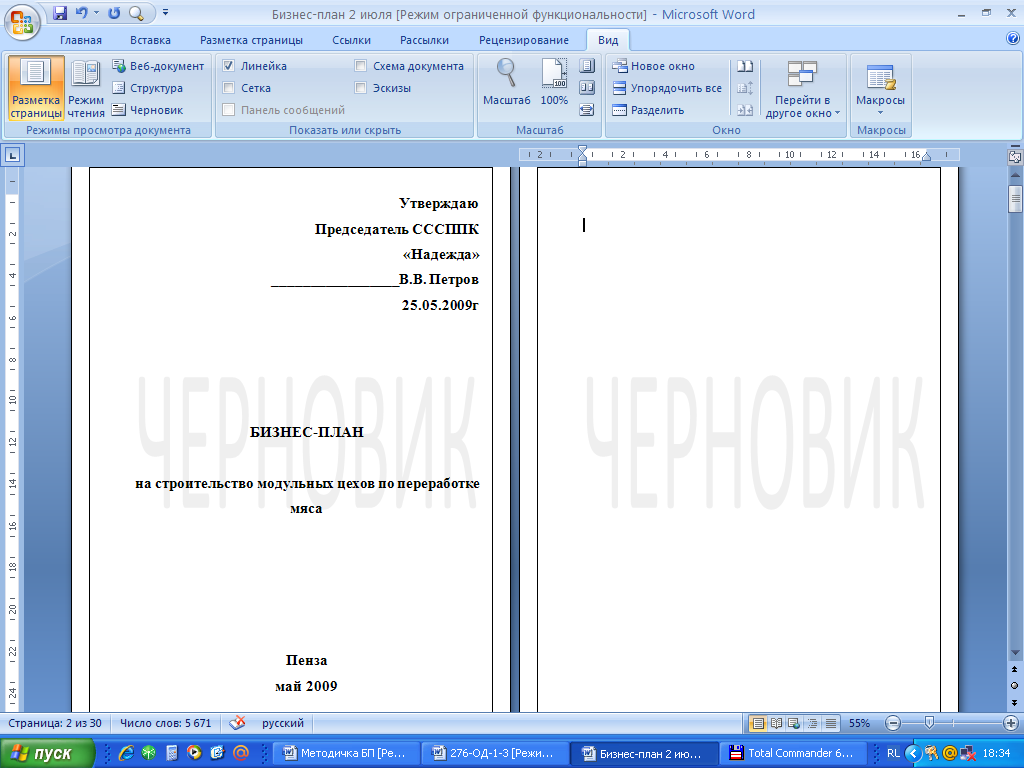This screenshot has height=768, width=1024.
Task: Click Разделить to split window
Action: tap(648, 110)
